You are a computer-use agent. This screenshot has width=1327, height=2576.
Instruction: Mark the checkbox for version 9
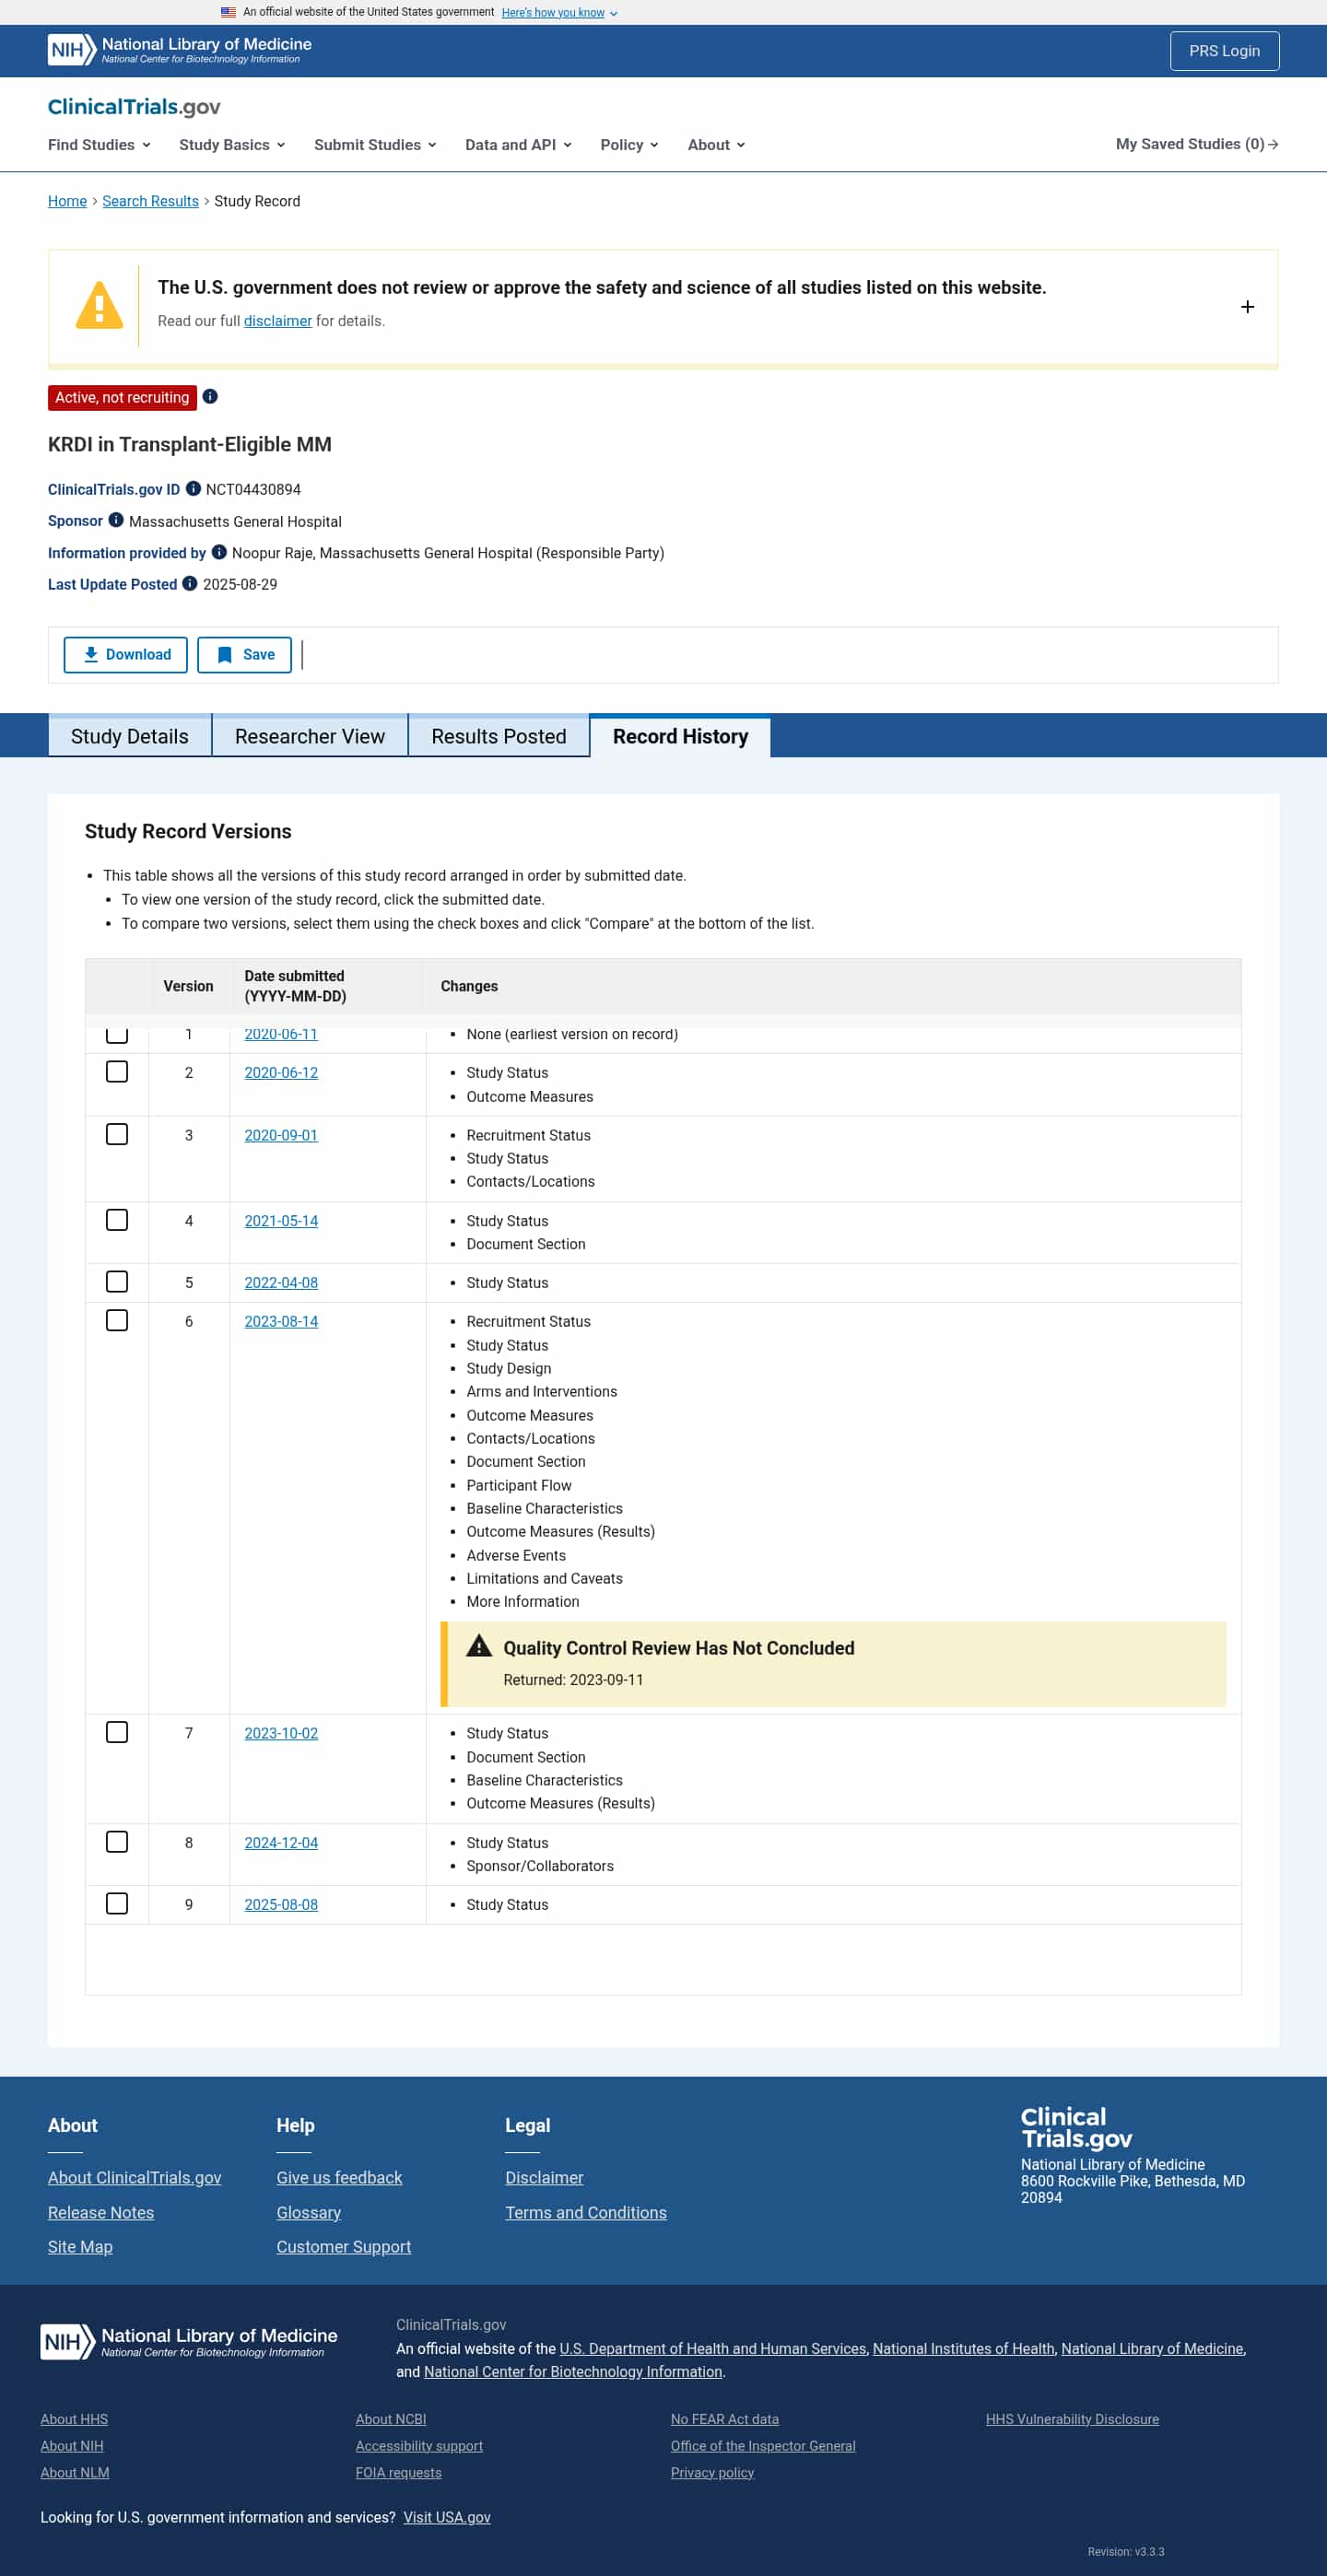pyautogui.click(x=117, y=1904)
